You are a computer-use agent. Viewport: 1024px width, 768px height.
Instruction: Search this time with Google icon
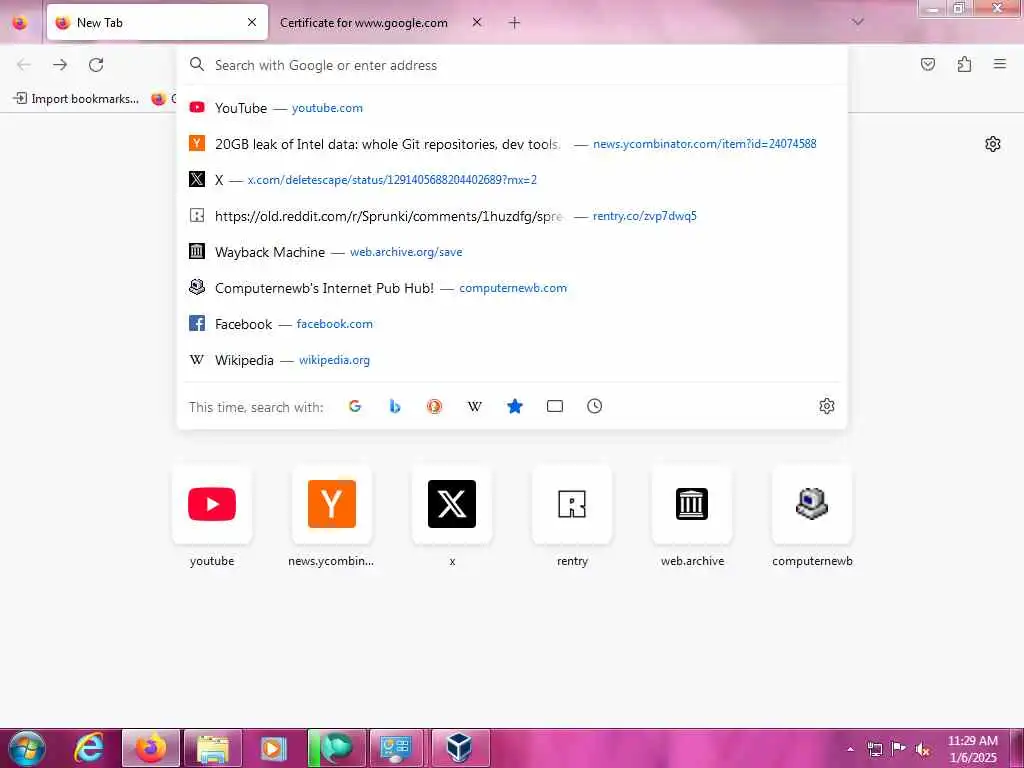tap(355, 406)
